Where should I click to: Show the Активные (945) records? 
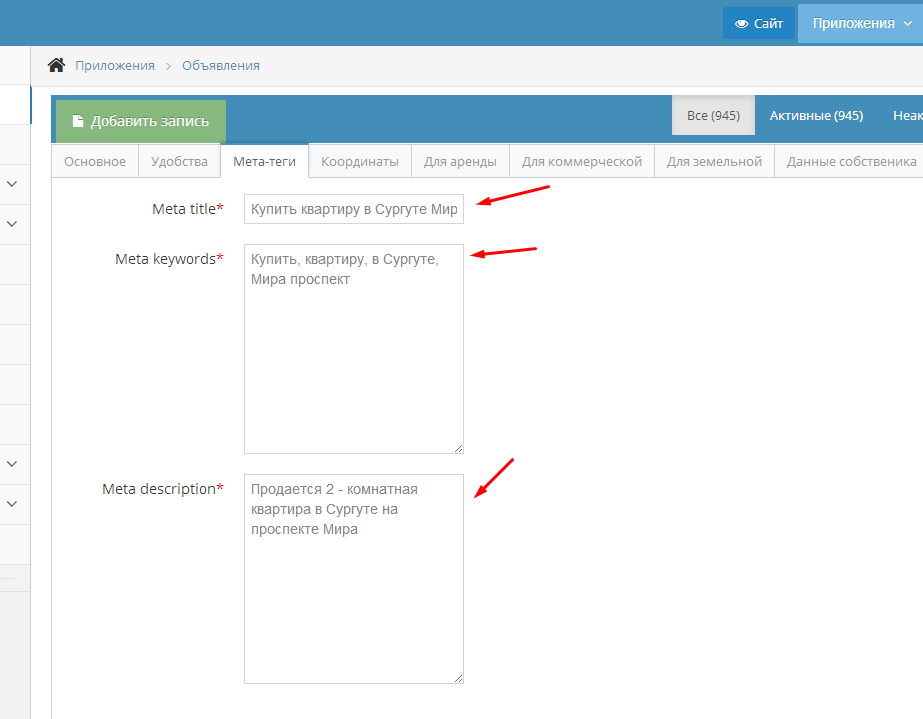816,116
